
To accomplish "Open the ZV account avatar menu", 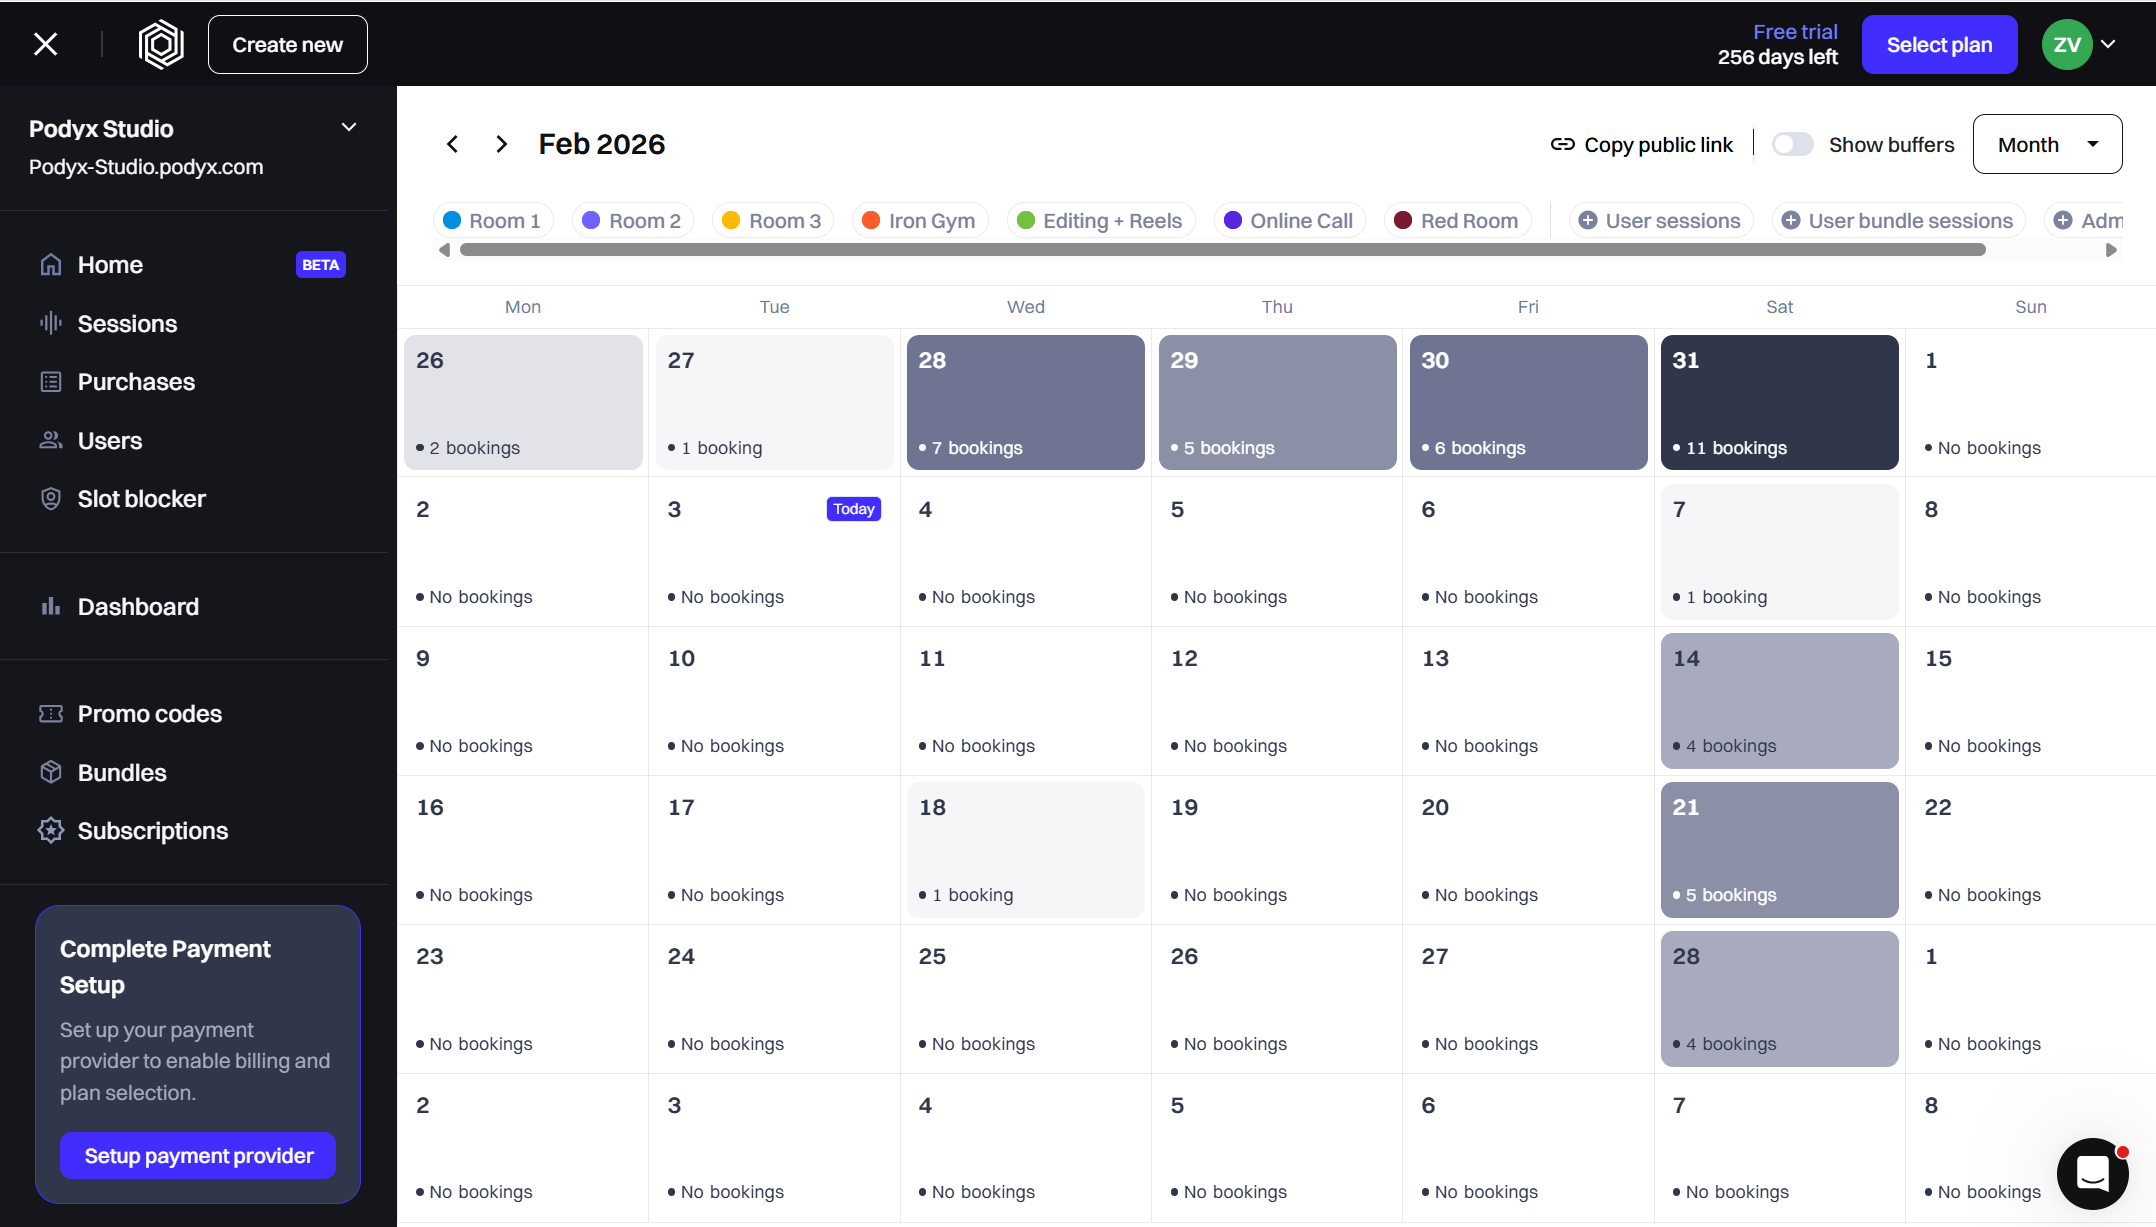I will [x=2068, y=45].
